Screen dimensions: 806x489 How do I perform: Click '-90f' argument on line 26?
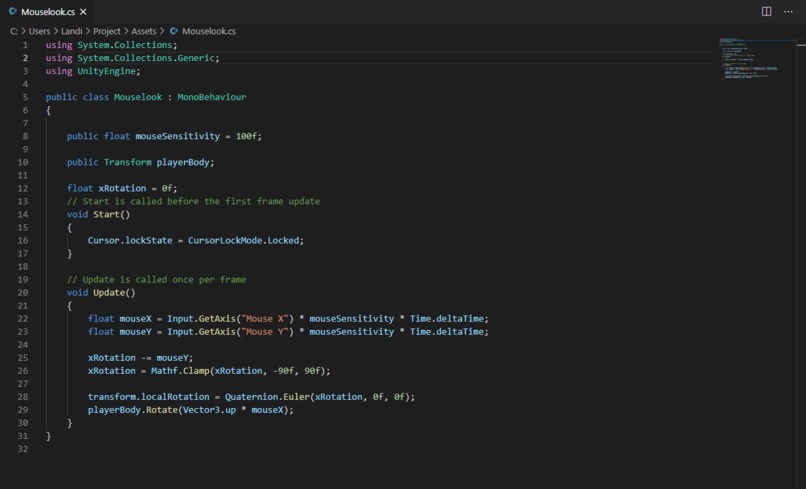[x=283, y=371]
